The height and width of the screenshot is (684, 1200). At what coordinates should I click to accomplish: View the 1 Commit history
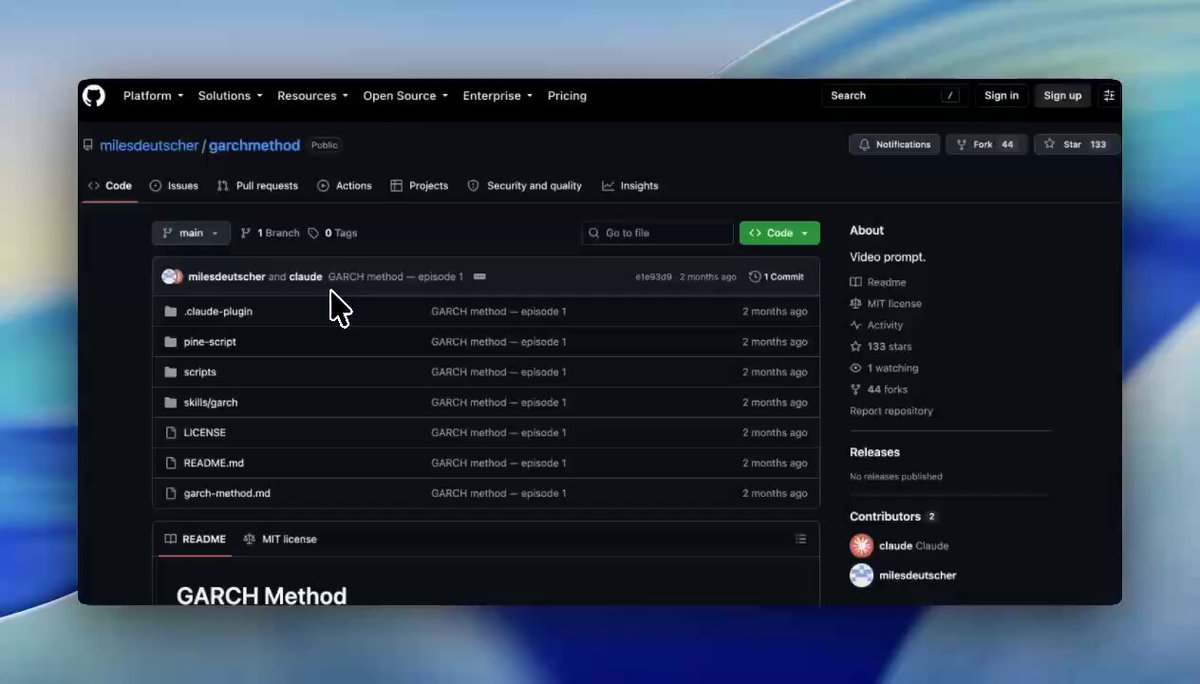(x=776, y=277)
